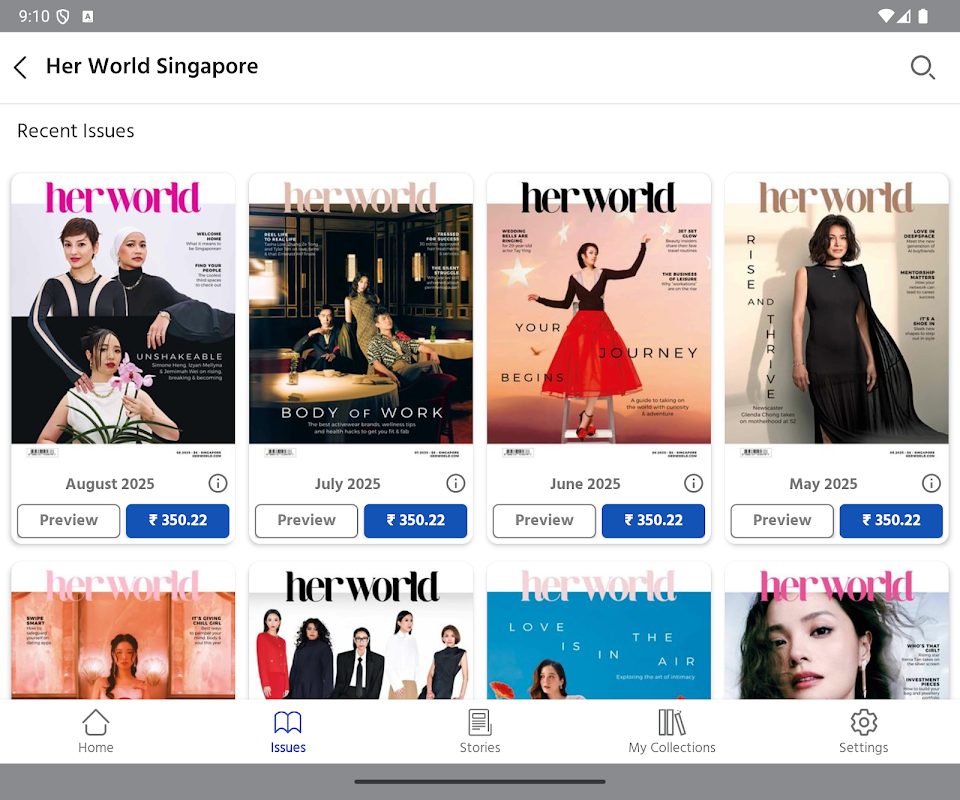The width and height of the screenshot is (960, 800).
Task: Show info for August 2025 issue
Action: click(x=217, y=484)
